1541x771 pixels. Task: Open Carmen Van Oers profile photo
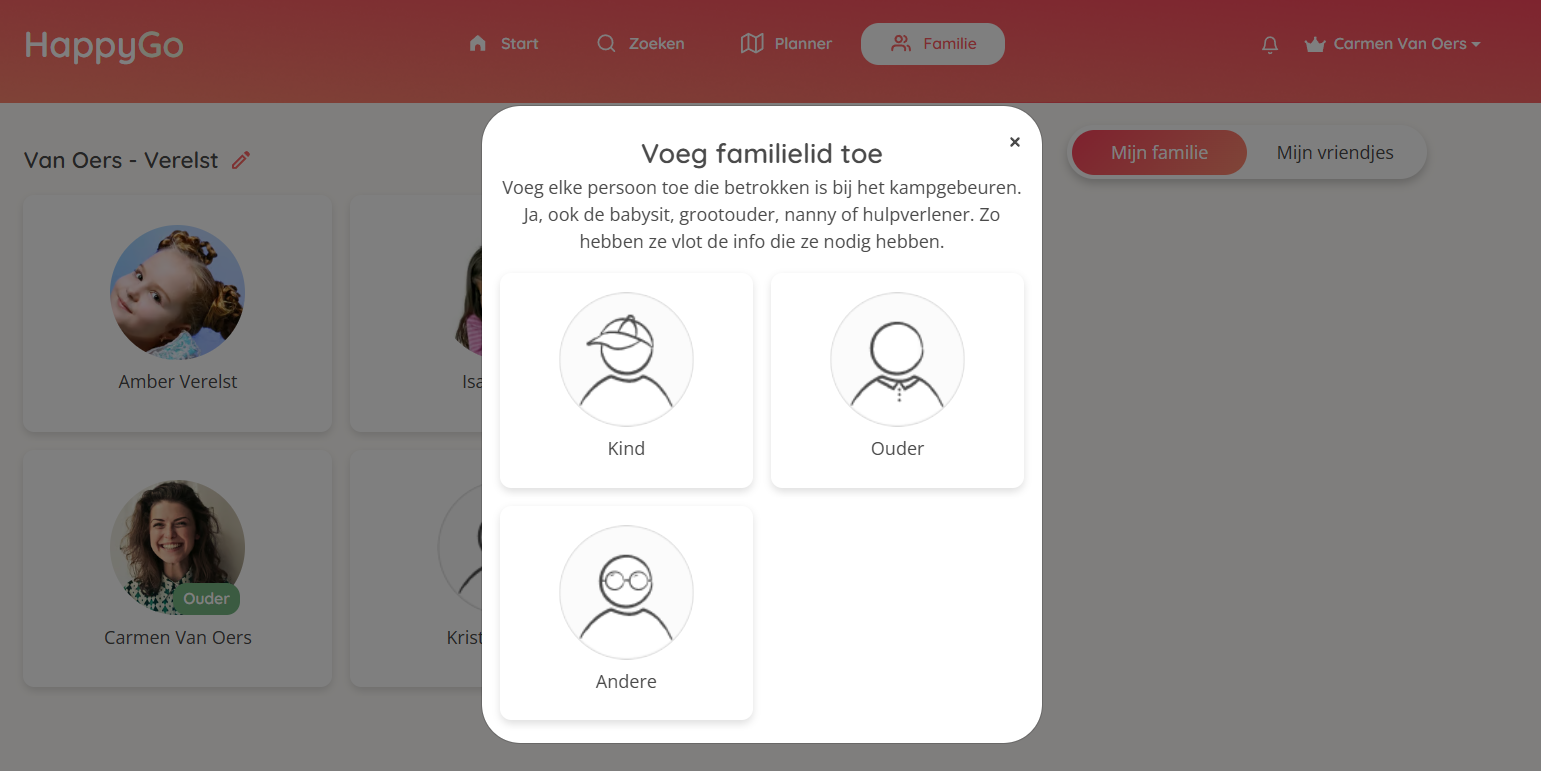click(177, 547)
